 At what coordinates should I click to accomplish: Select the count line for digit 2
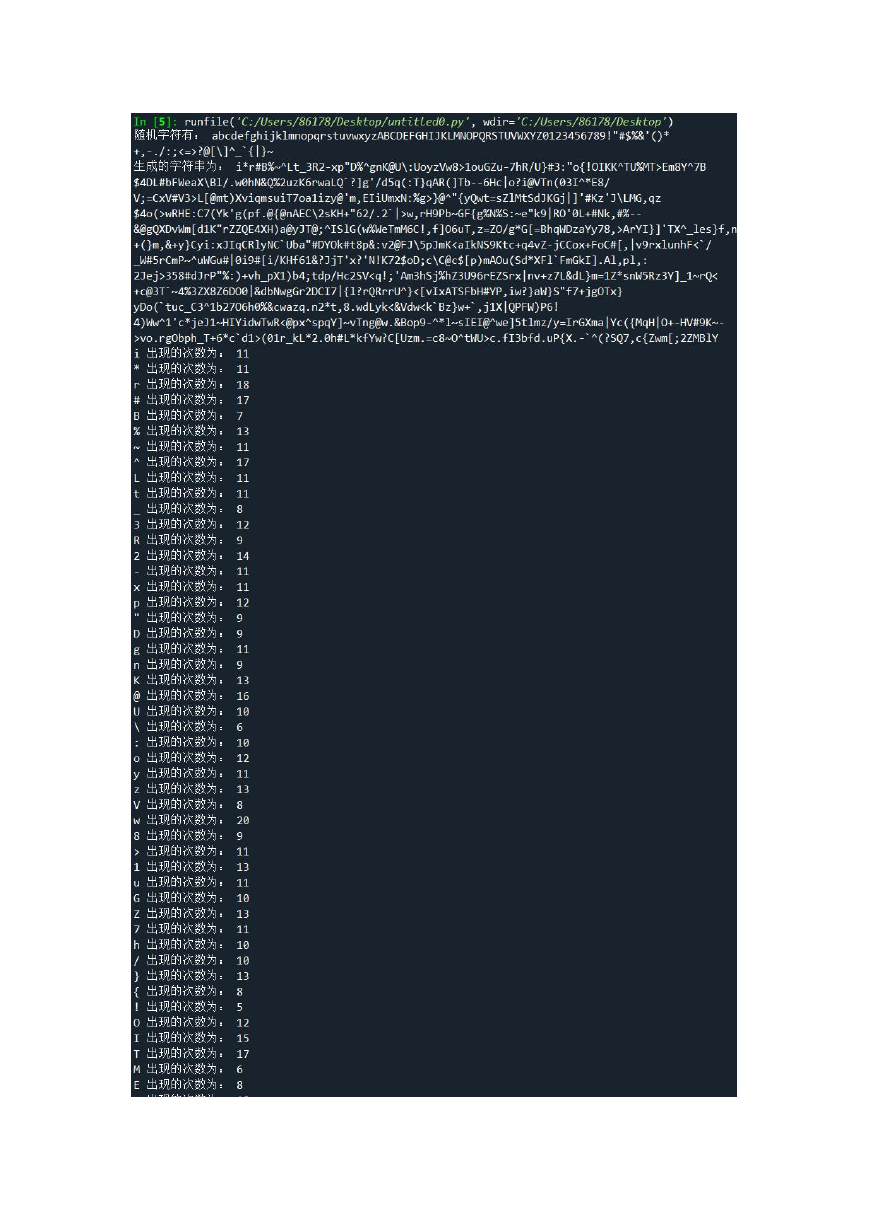click(191, 555)
